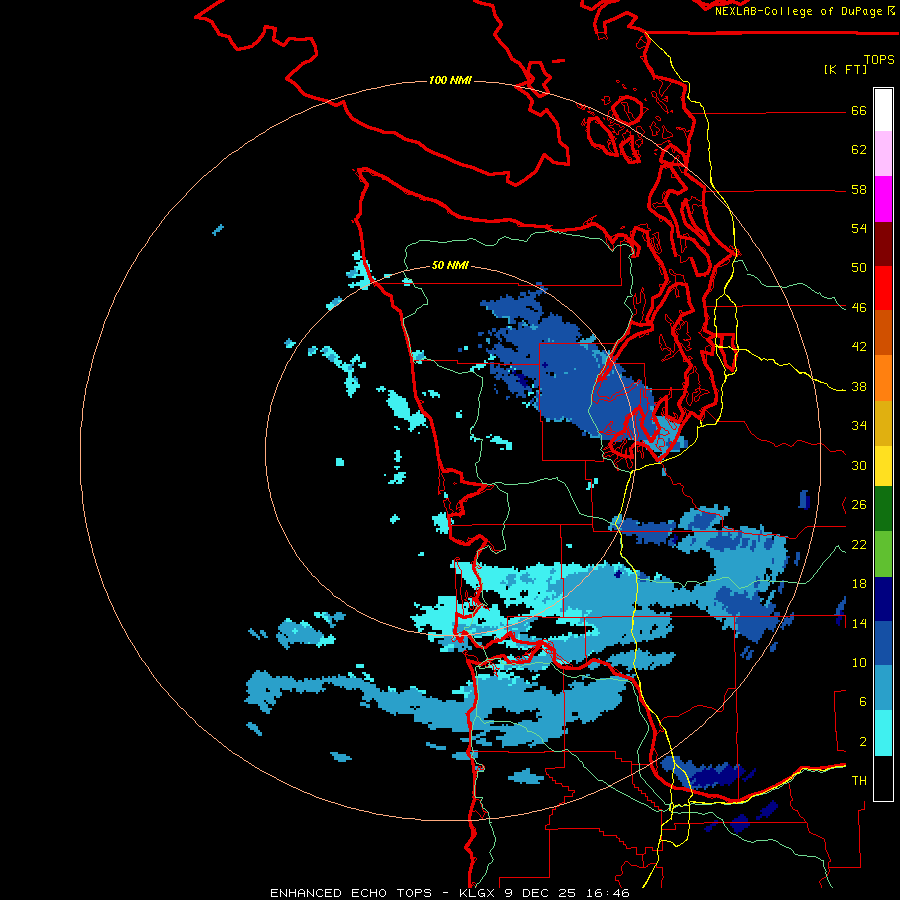Viewport: 900px width, 900px height.
Task: Click the 26 legend value
Action: [x=859, y=505]
